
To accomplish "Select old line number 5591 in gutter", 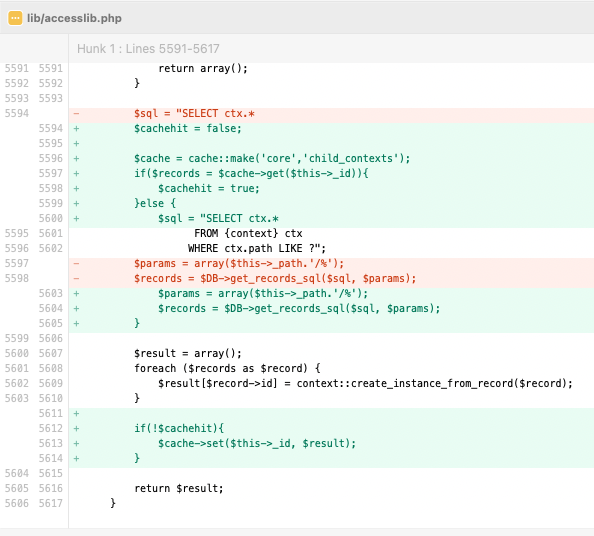I will point(17,68).
